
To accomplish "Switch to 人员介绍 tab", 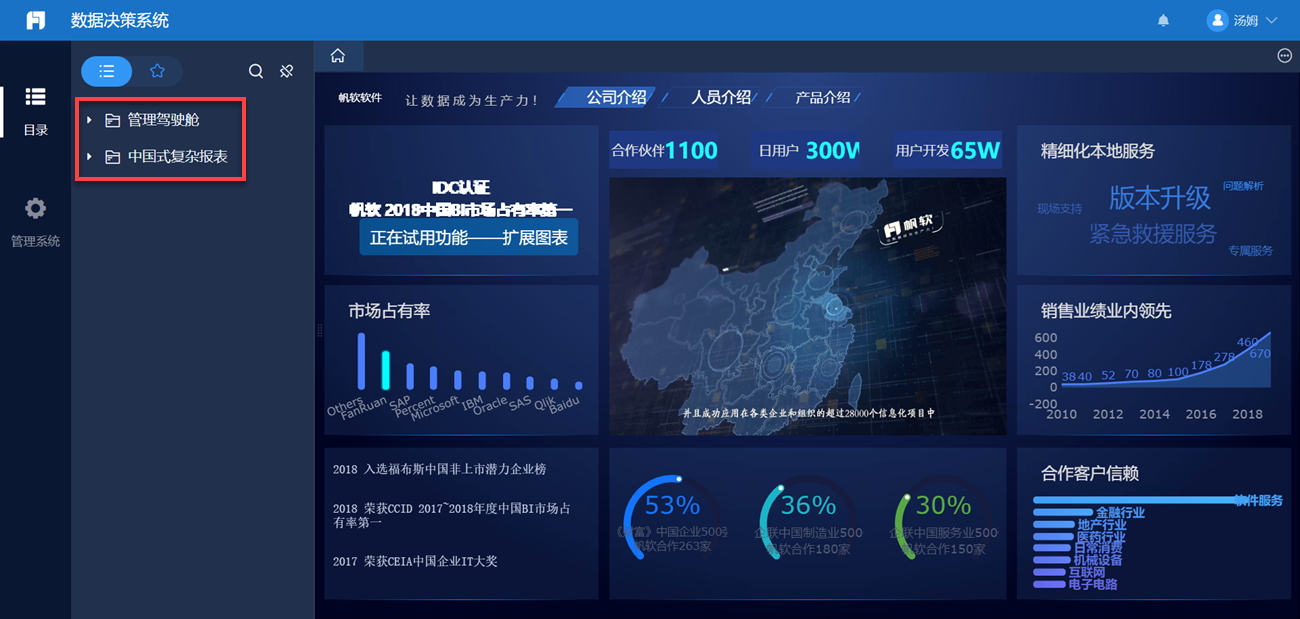I will (x=721, y=97).
